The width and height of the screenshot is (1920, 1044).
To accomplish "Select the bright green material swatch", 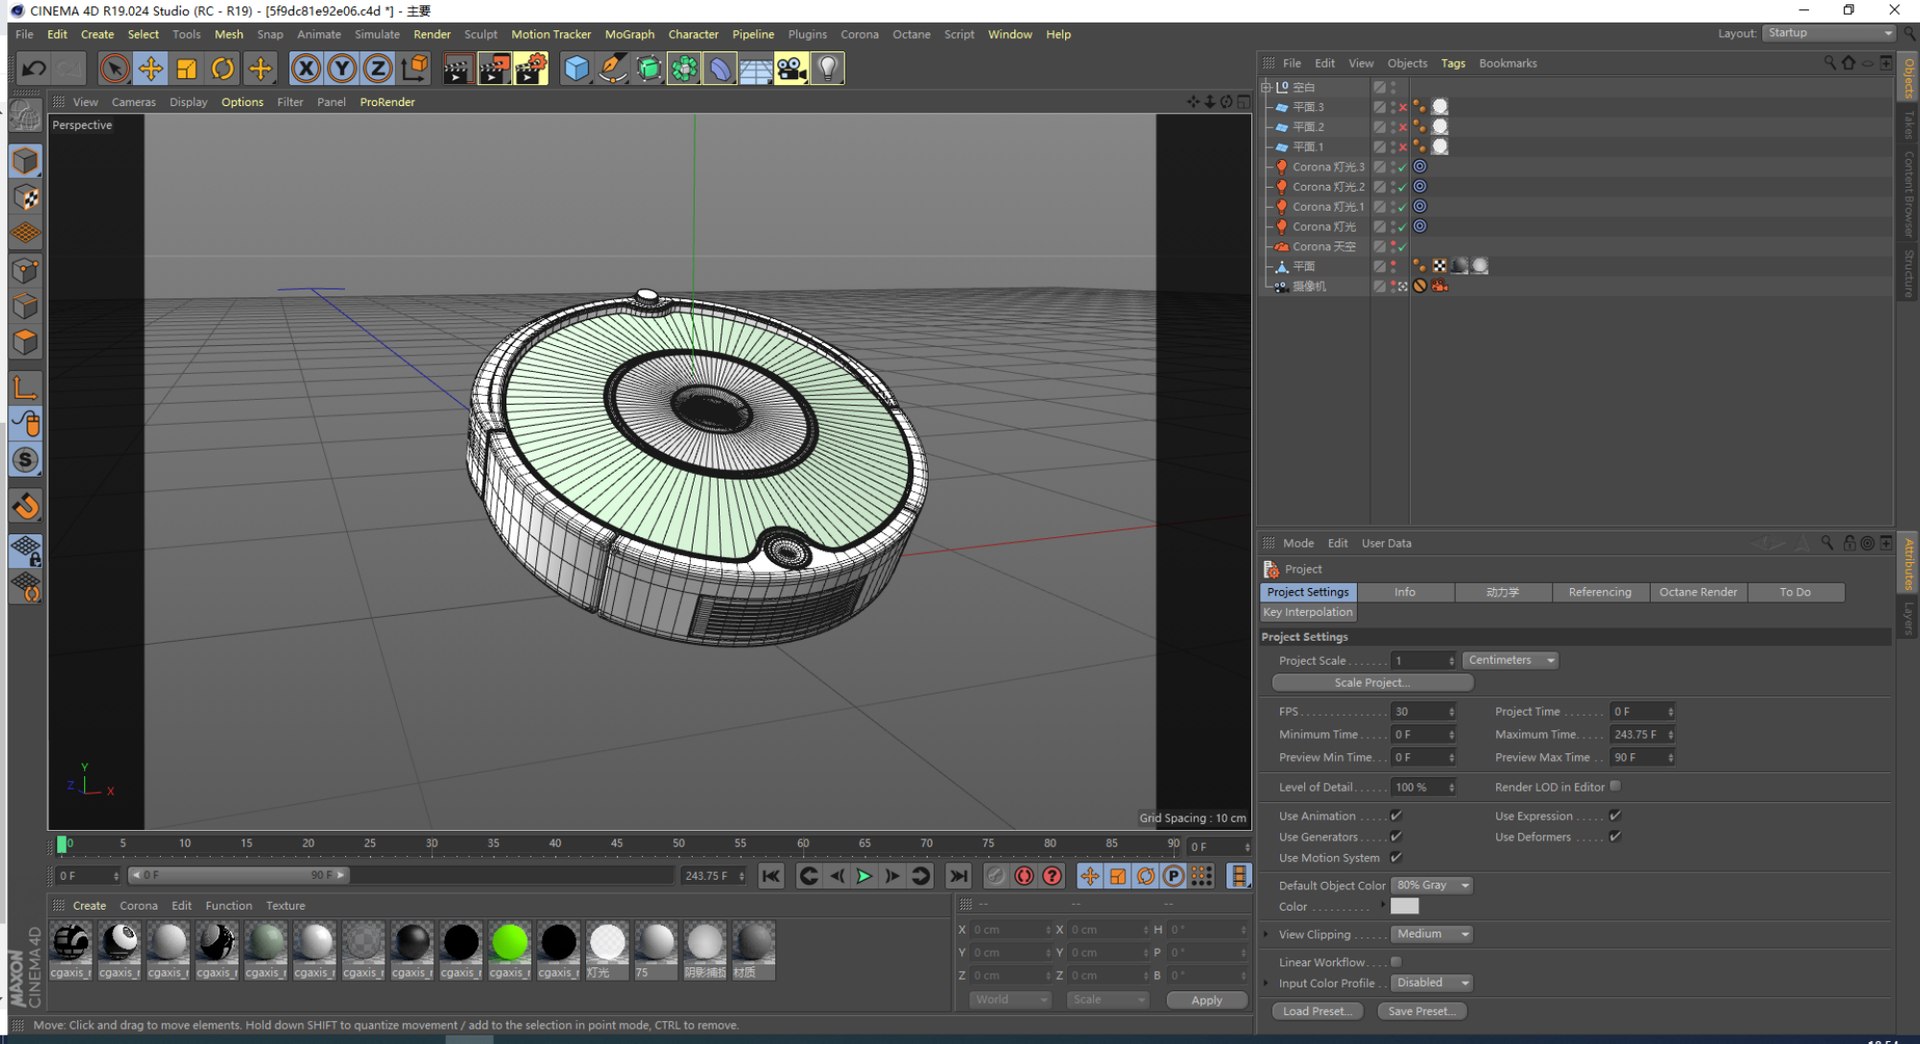I will pyautogui.click(x=509, y=943).
